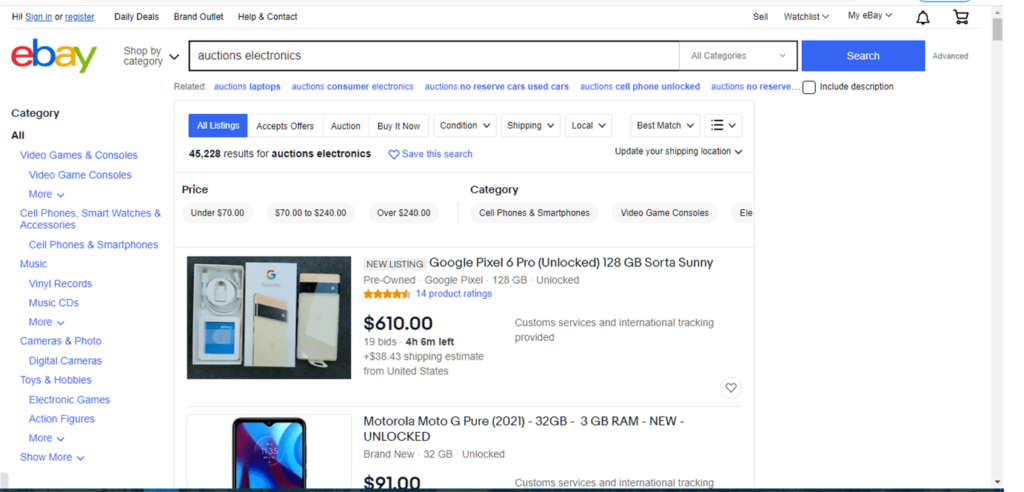Open Digital Cameras subcategory

pos(65,361)
